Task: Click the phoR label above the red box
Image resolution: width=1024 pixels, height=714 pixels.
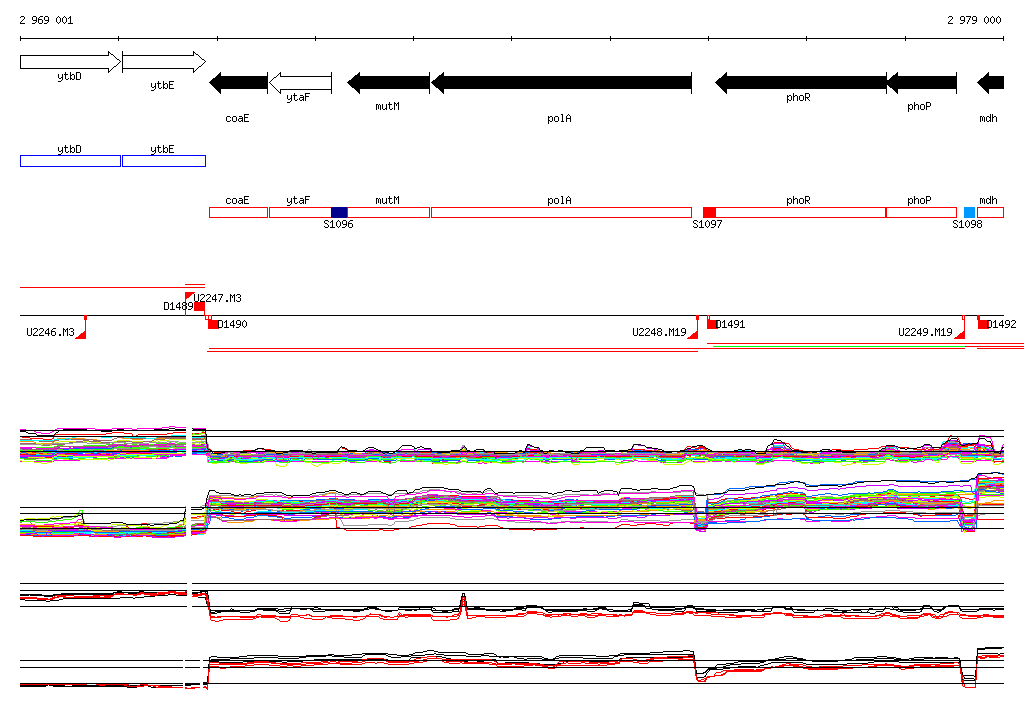Action: click(x=798, y=200)
